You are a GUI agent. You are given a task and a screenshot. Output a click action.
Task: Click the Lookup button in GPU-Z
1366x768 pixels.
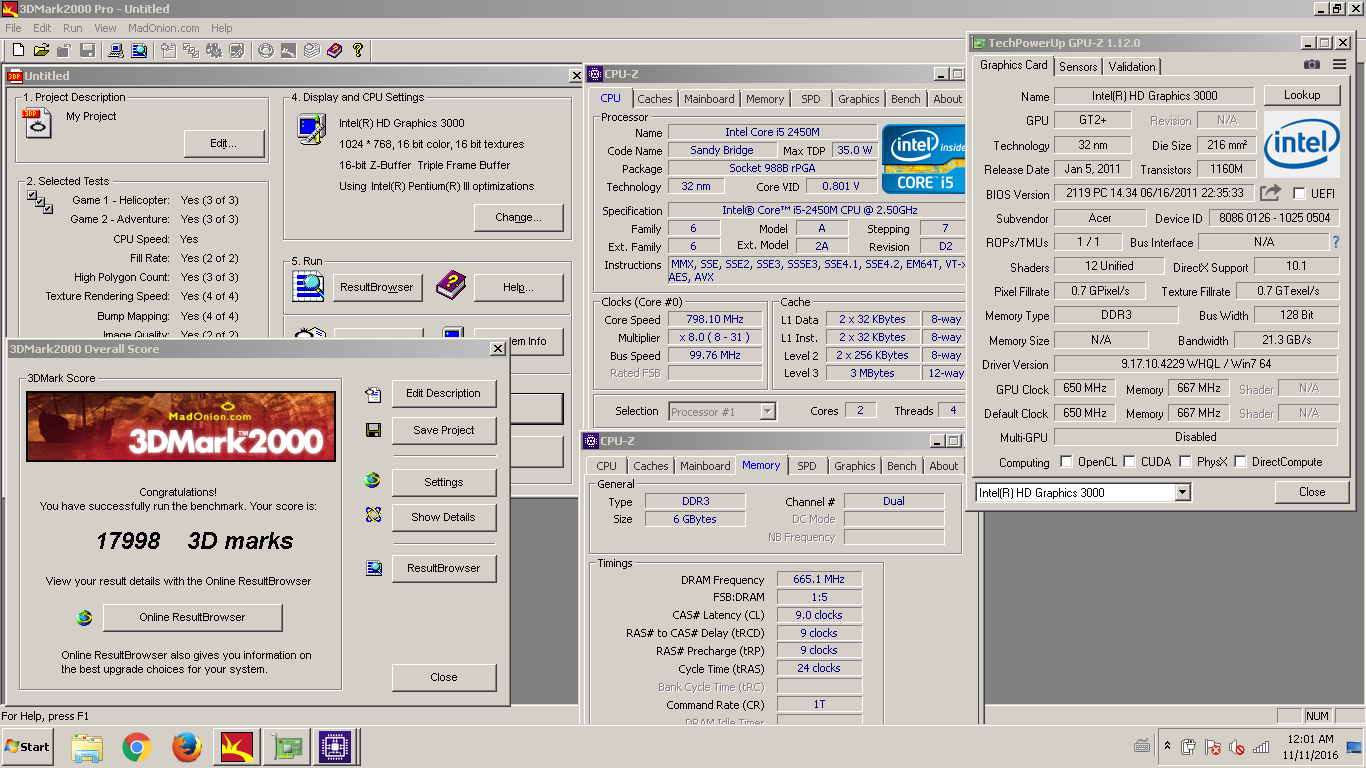coord(1302,95)
